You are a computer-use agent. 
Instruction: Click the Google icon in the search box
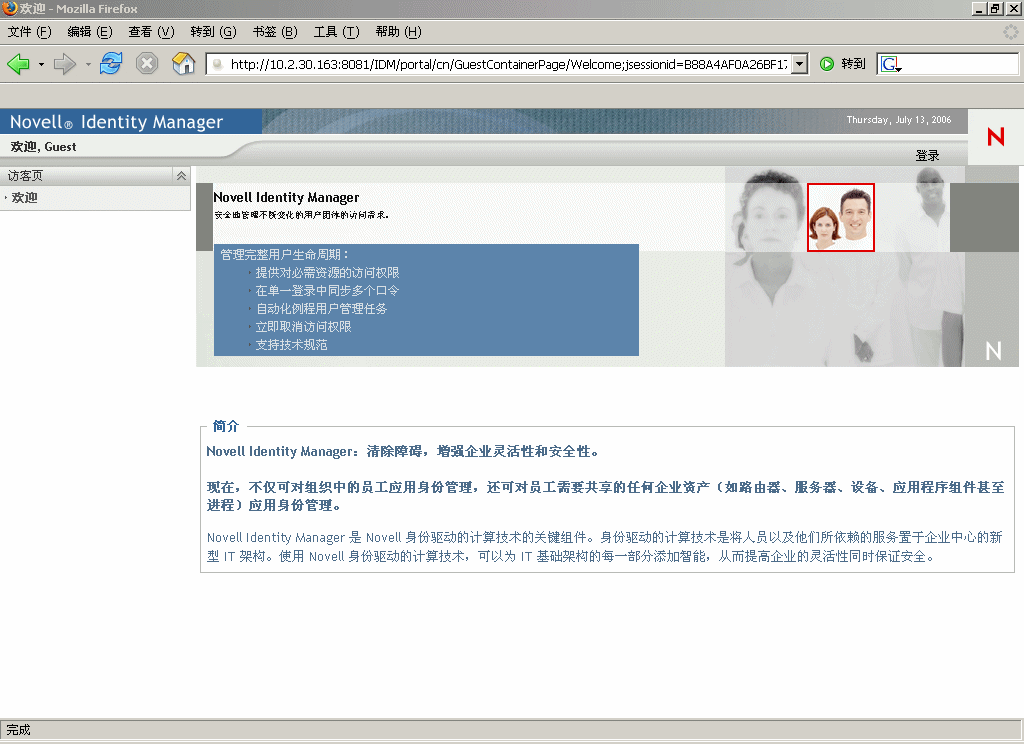coord(889,63)
